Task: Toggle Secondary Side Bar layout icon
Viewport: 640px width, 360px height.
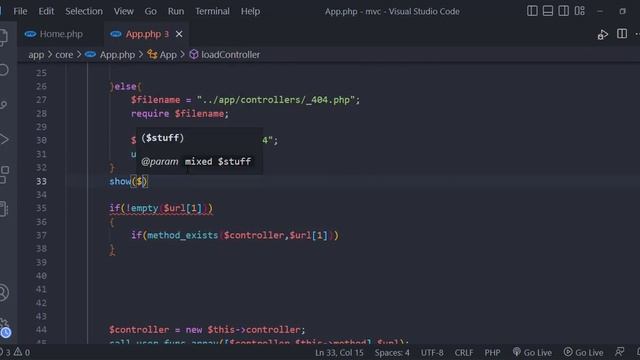Action: click(x=563, y=11)
